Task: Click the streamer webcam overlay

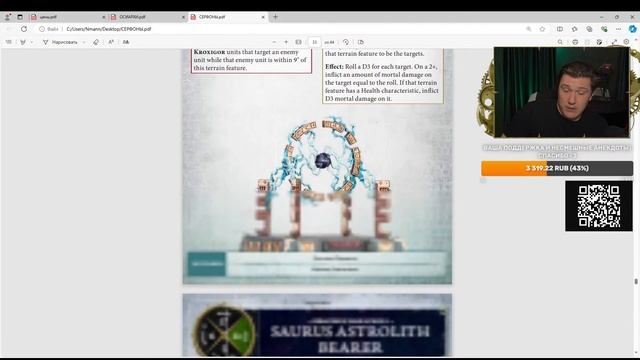Action: 562,92
